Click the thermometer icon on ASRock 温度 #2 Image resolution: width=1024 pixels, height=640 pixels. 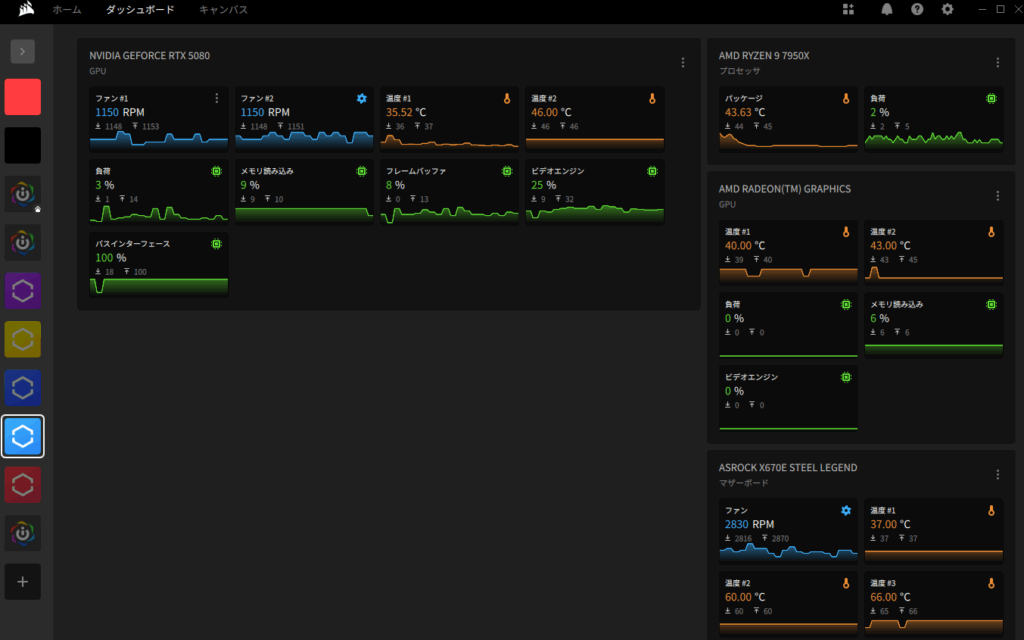tap(846, 583)
